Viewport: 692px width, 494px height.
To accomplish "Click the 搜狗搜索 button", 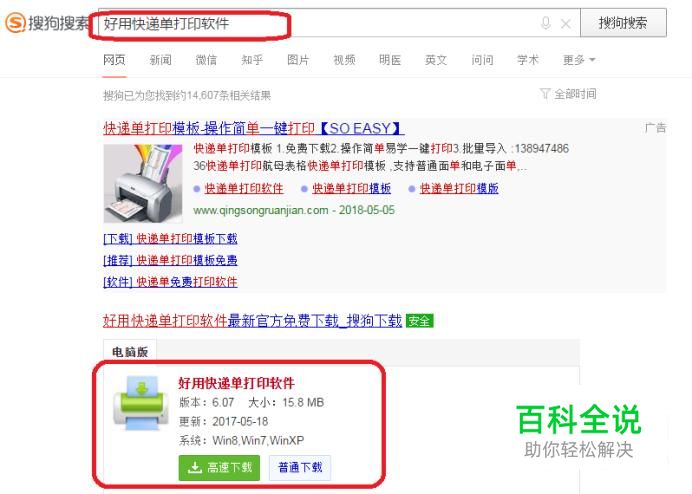I will click(623, 23).
